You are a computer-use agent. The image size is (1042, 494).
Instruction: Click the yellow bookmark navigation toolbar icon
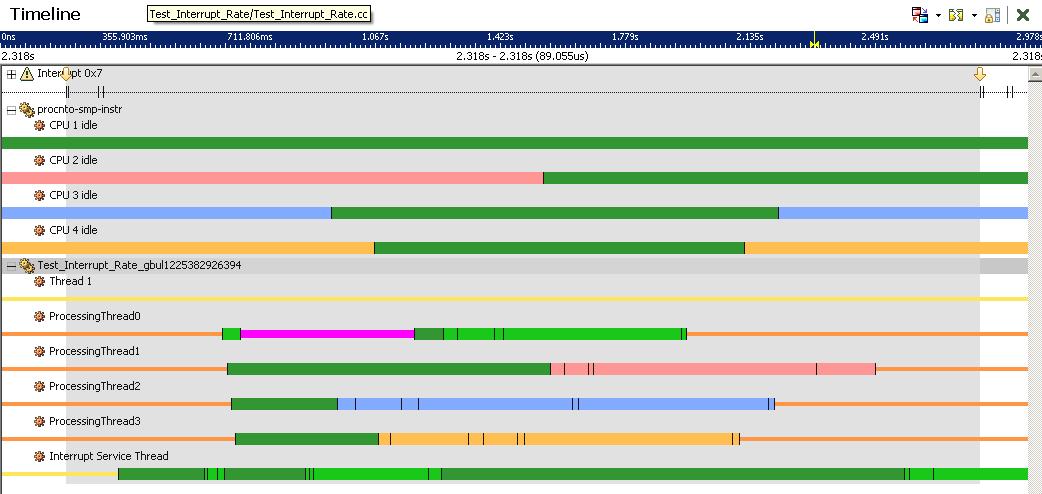[955, 15]
